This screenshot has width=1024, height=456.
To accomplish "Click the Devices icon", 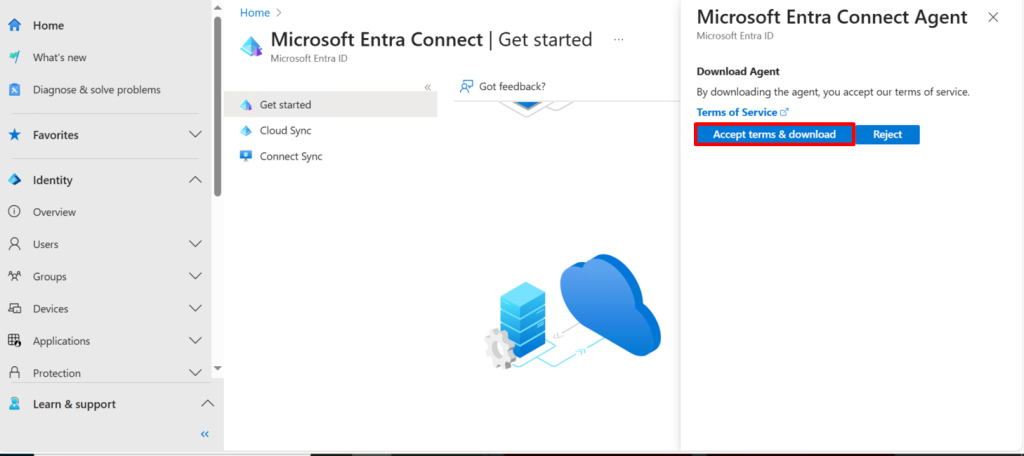I will click(x=14, y=308).
